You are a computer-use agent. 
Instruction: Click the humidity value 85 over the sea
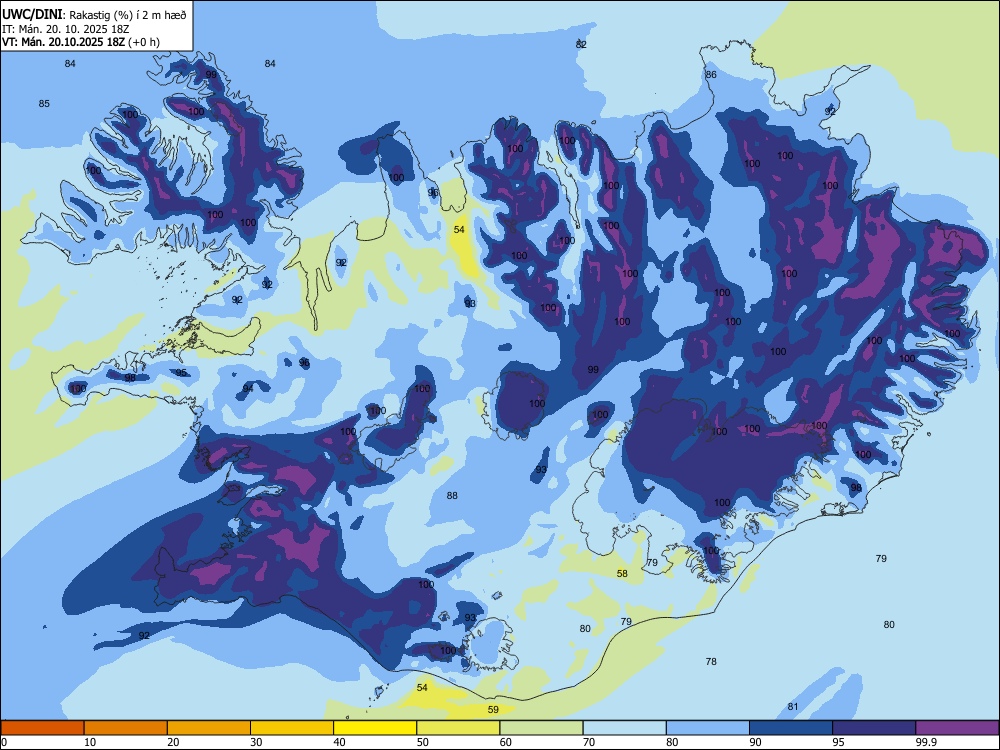44,103
